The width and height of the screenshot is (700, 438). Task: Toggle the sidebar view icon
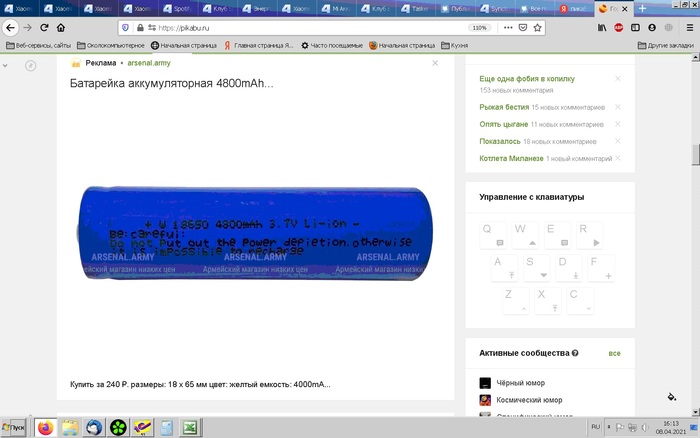[635, 28]
